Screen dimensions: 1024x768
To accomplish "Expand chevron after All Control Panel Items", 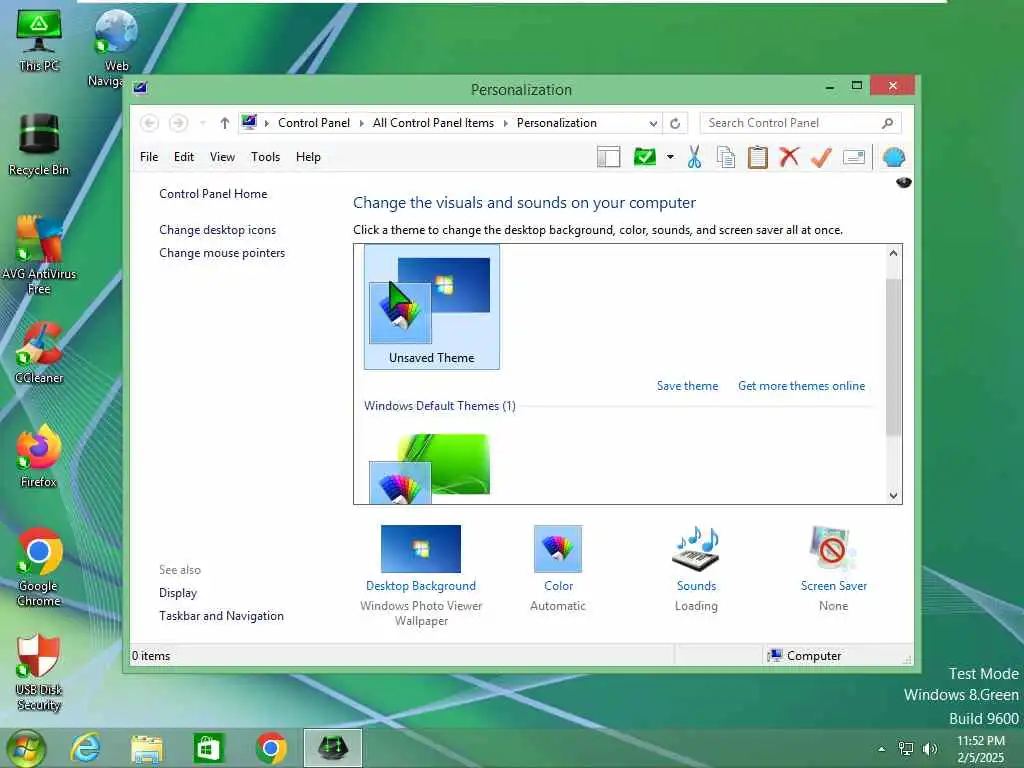I will [x=505, y=123].
